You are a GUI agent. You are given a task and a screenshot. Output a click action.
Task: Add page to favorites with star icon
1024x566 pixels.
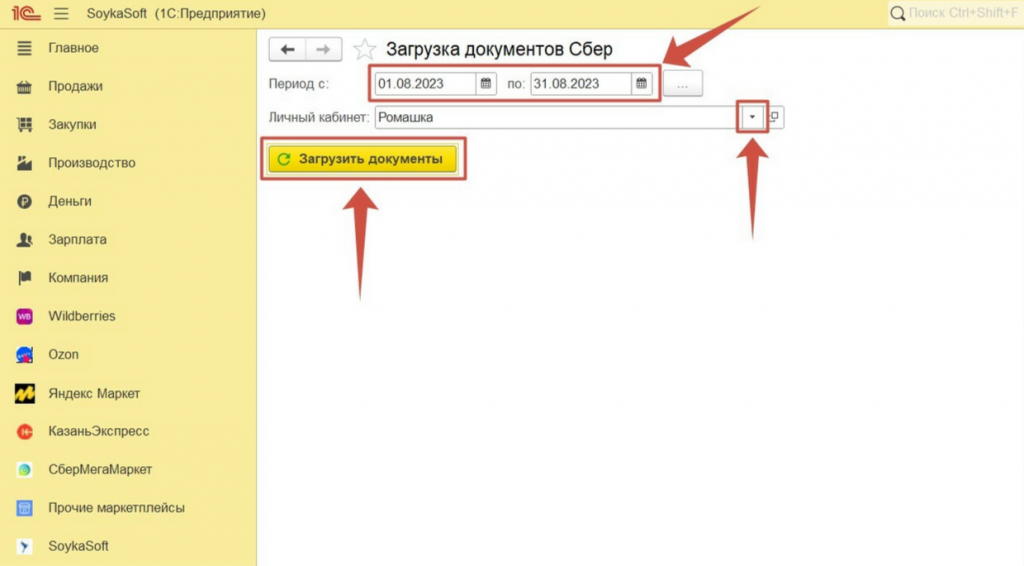click(x=365, y=50)
